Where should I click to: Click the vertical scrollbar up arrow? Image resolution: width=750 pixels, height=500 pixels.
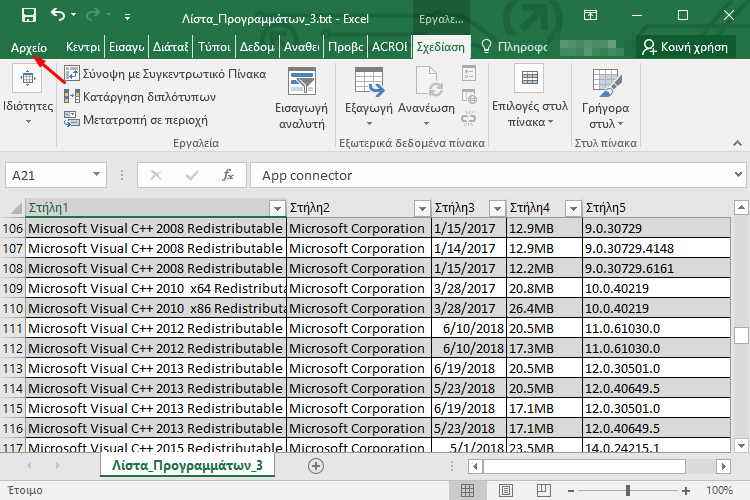point(741,208)
